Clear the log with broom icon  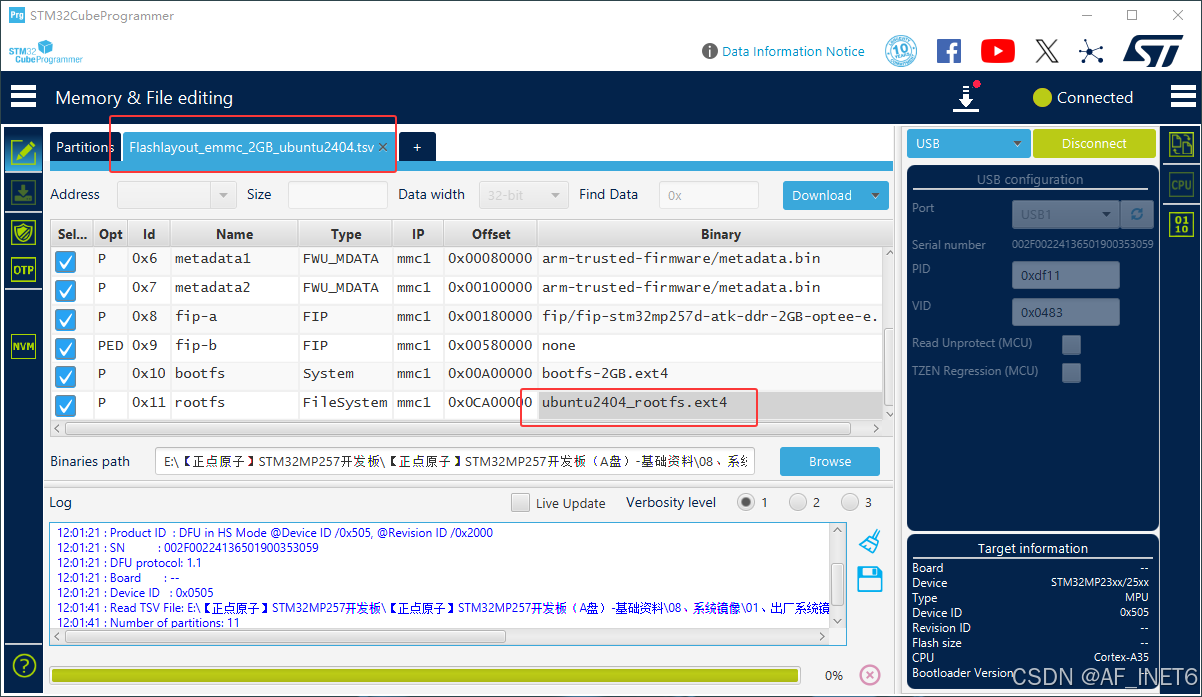point(870,542)
